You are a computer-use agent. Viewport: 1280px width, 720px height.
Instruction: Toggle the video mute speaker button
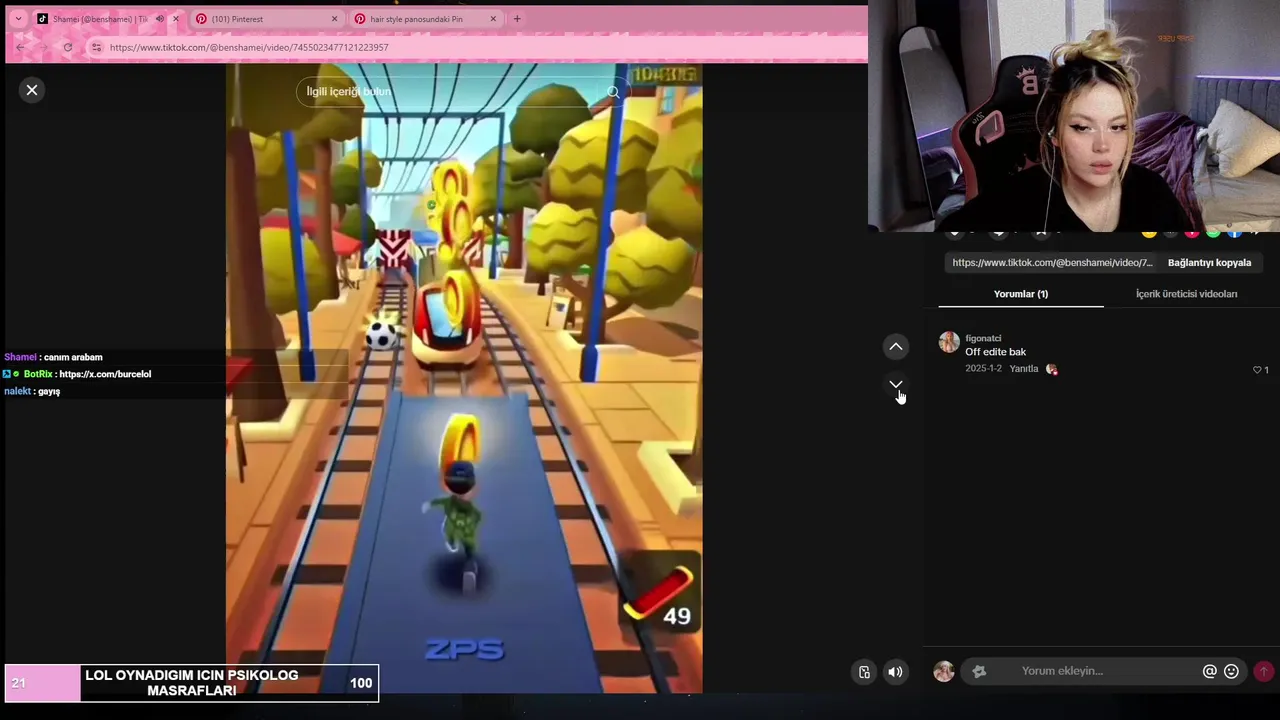click(895, 672)
